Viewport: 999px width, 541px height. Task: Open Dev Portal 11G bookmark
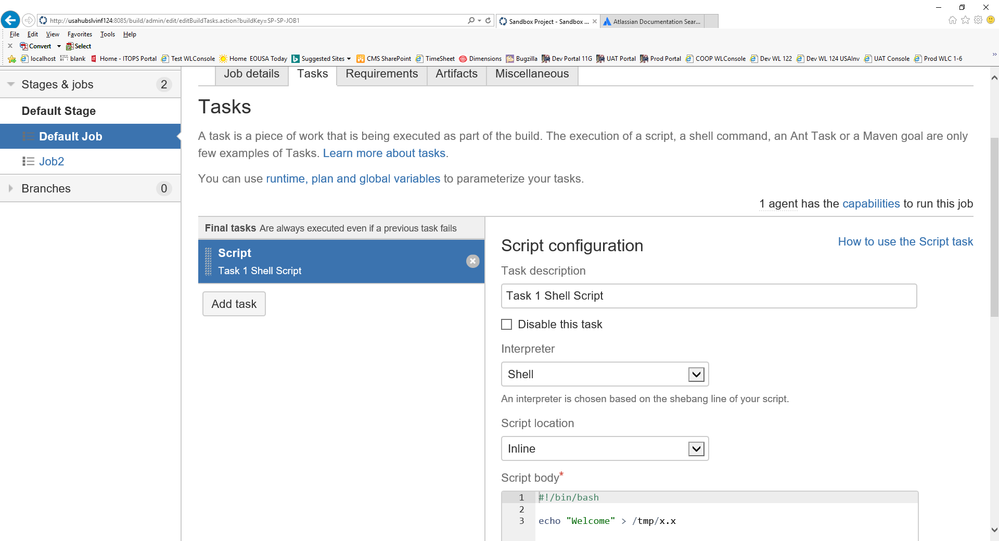tap(566, 59)
